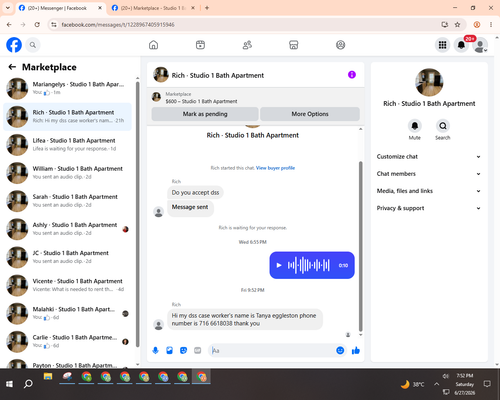
Task: Open the notifications bell with 20+ badge
Action: (461, 45)
